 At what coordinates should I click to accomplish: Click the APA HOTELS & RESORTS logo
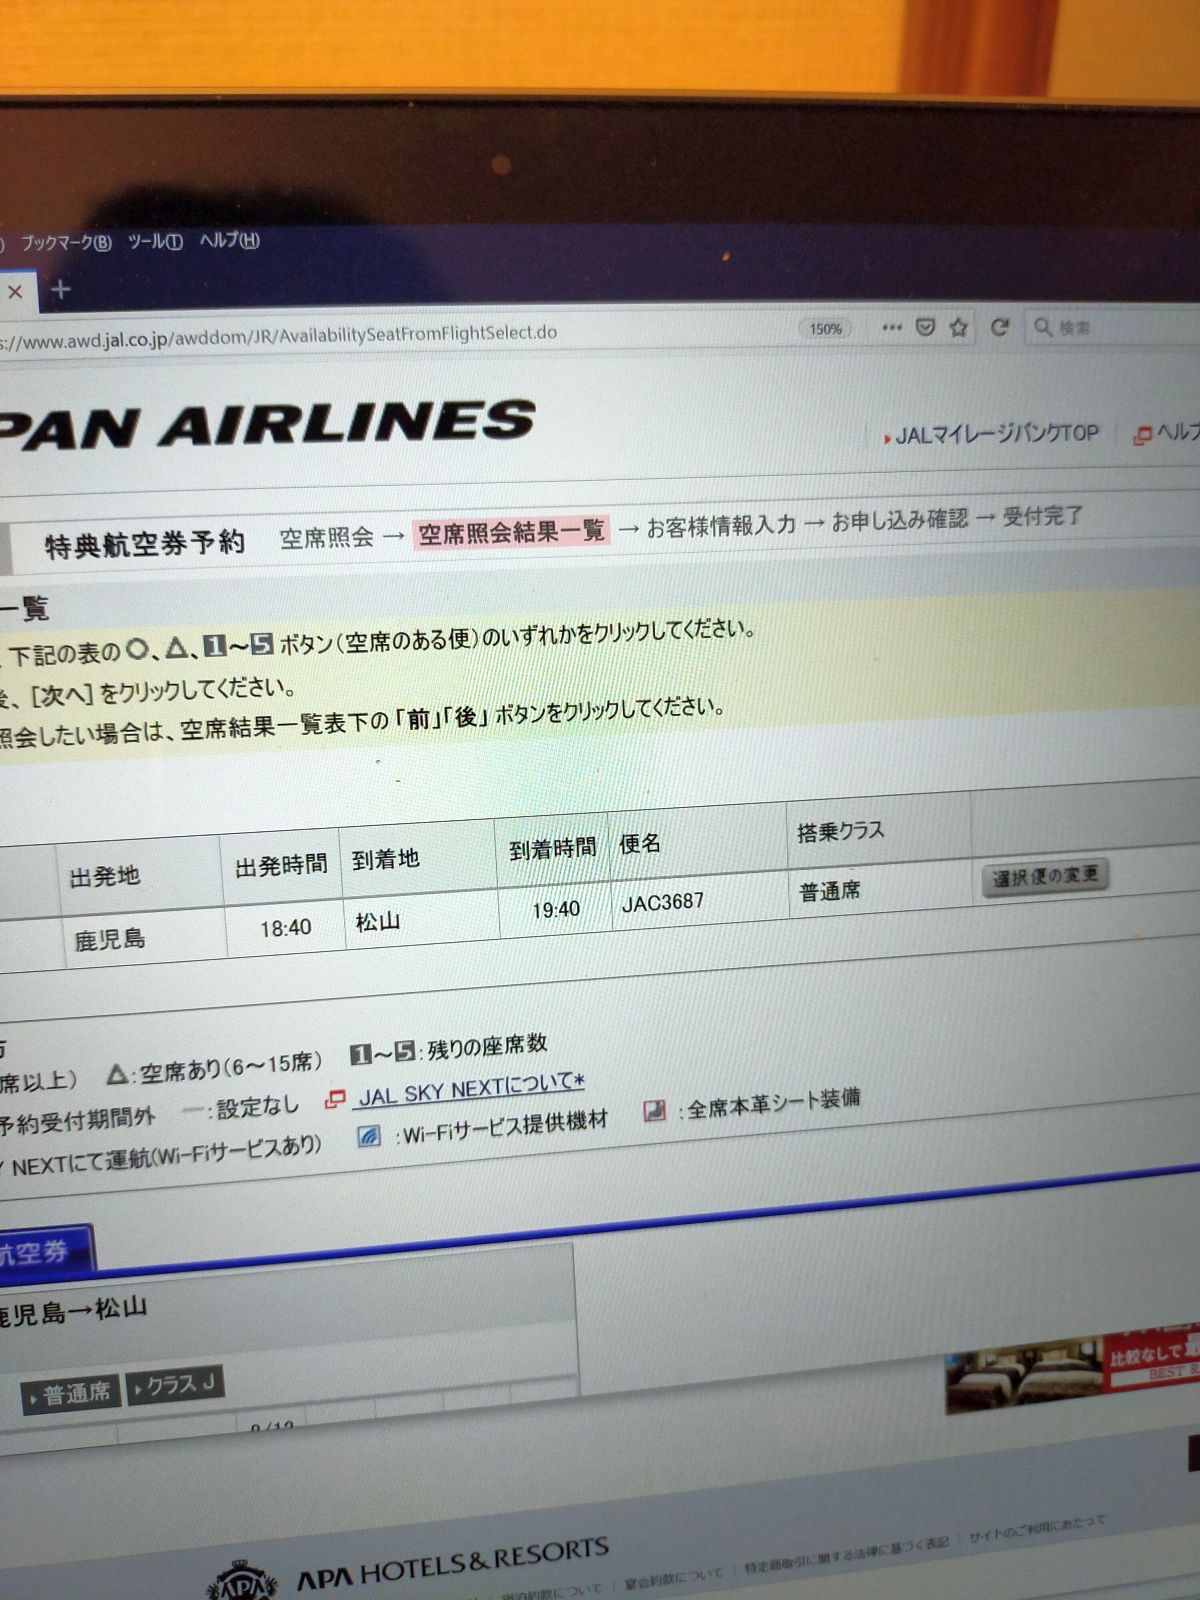click(410, 1570)
